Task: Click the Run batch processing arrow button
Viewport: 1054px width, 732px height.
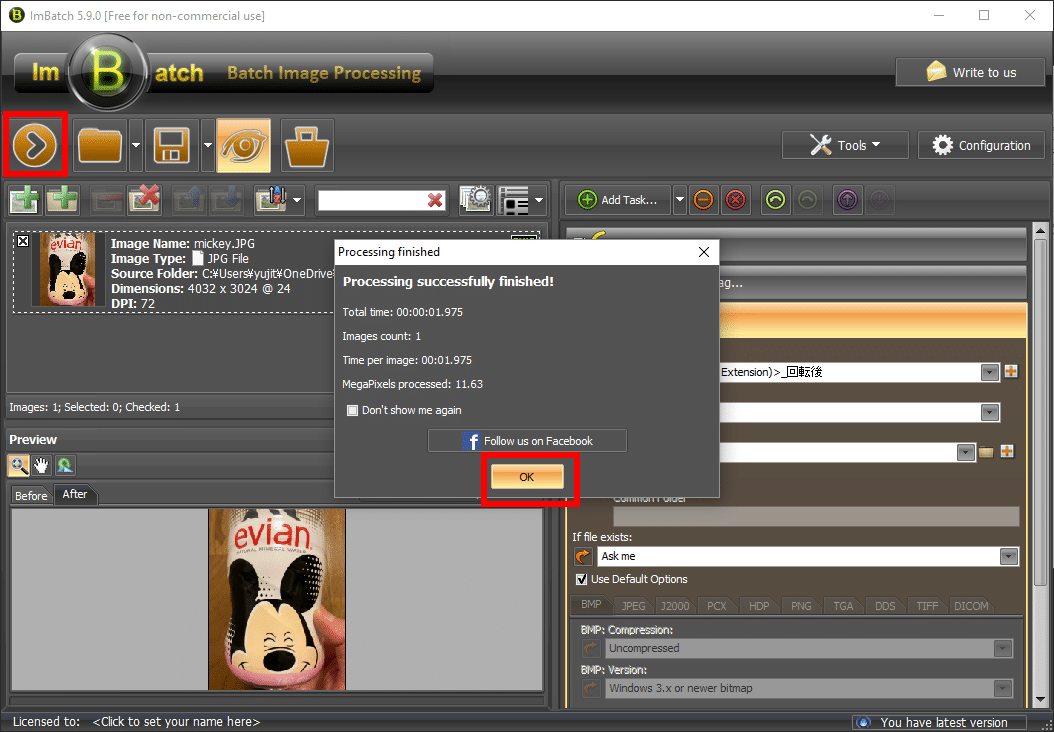Action: pos(36,146)
